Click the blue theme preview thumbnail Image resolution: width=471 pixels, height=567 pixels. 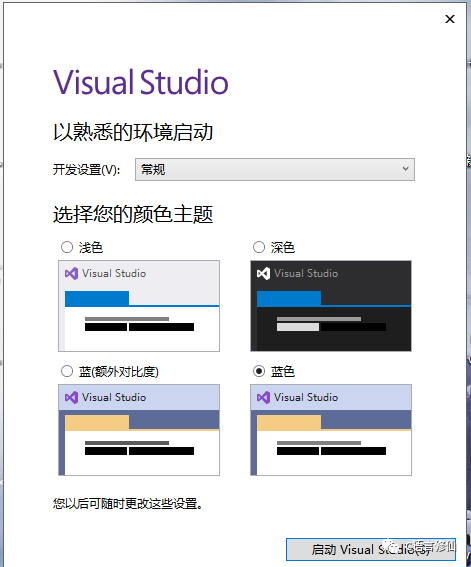pyautogui.click(x=331, y=430)
